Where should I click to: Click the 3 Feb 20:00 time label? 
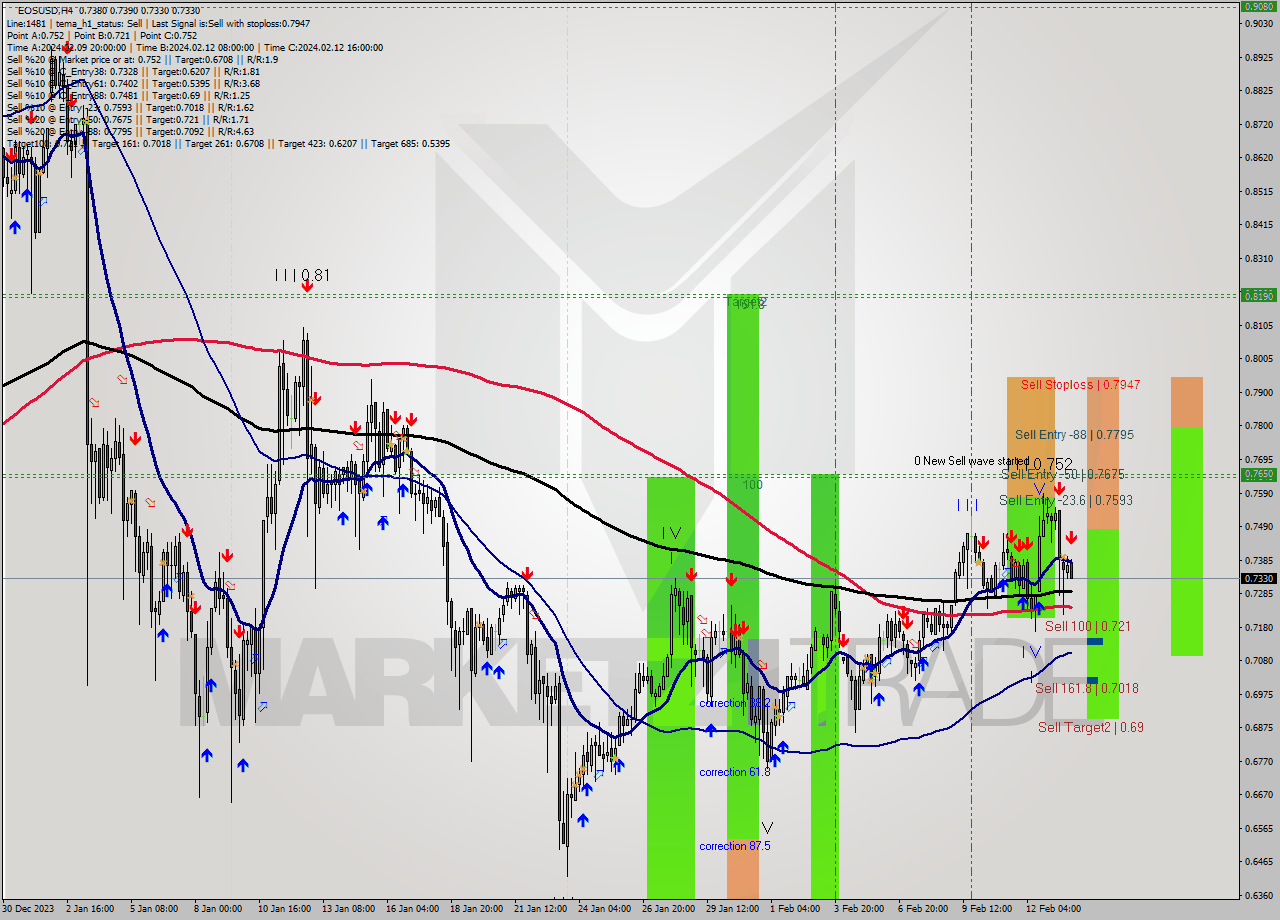860,908
